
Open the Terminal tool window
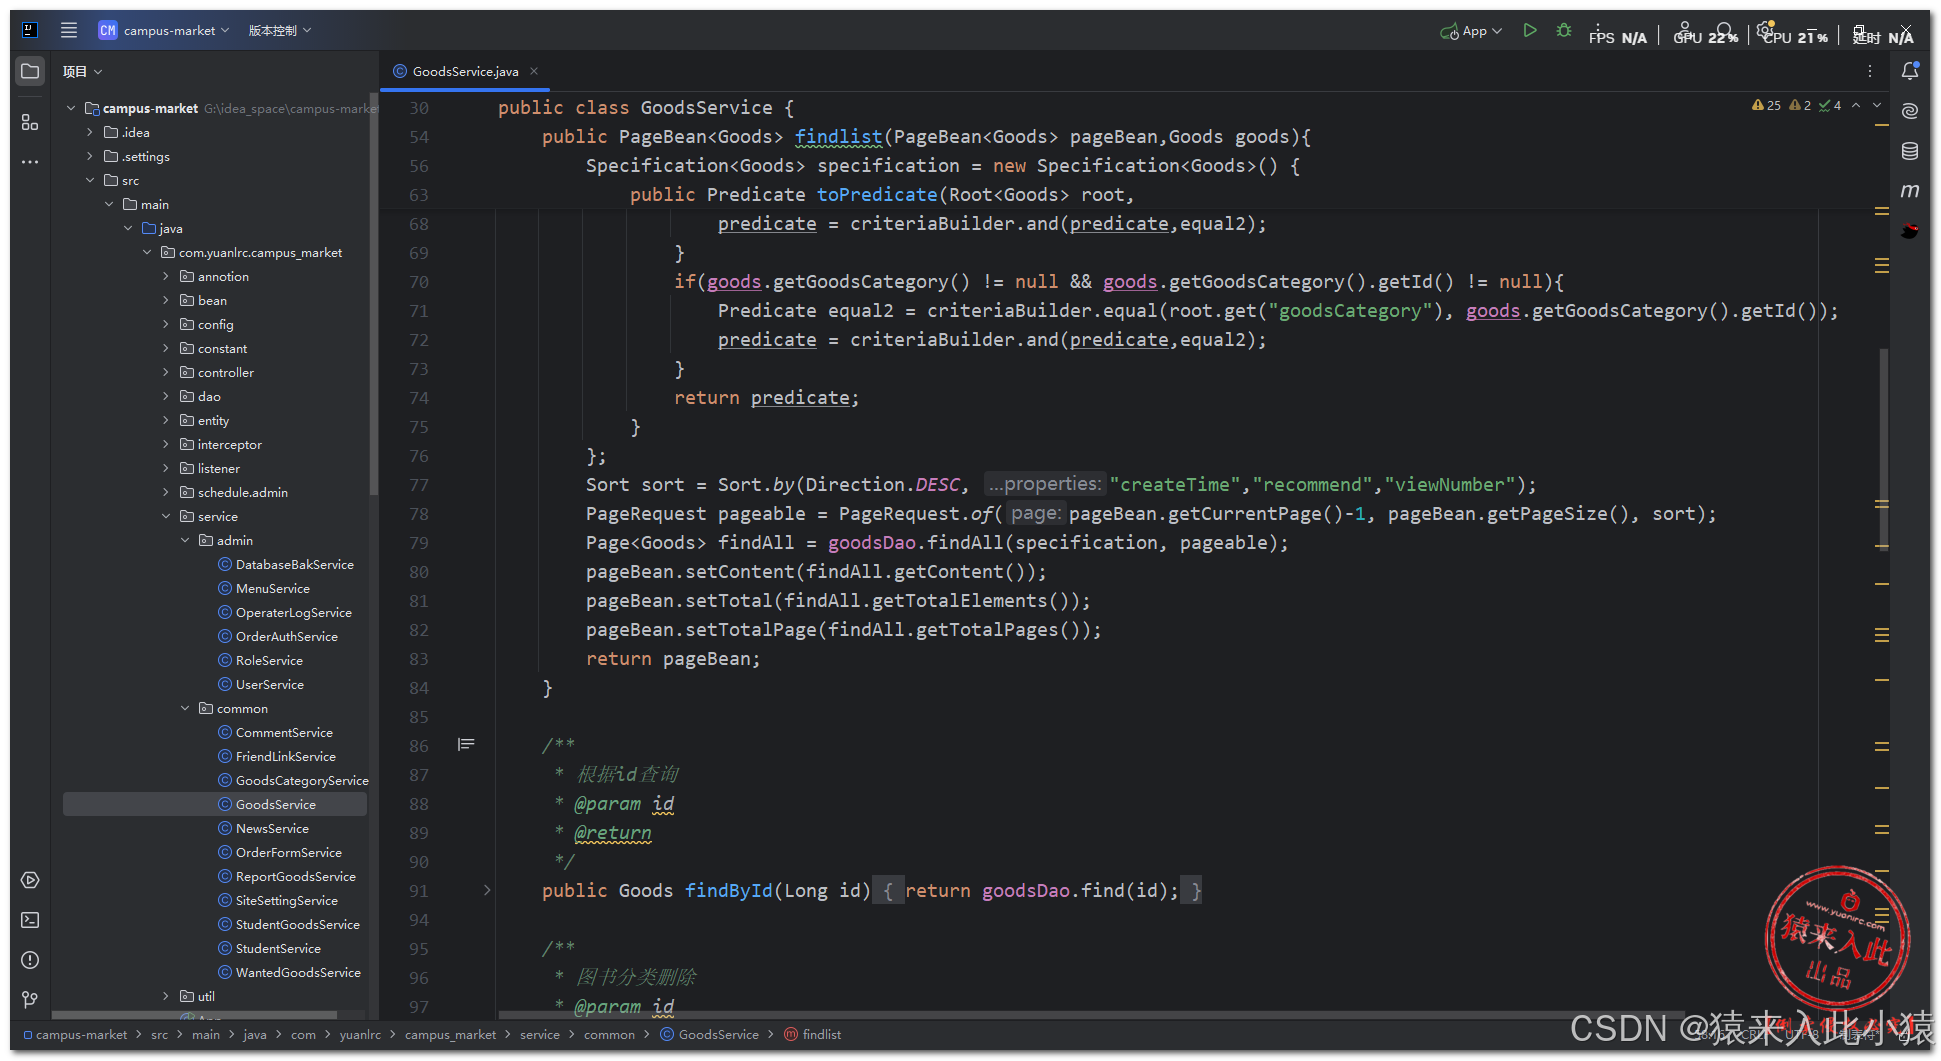[30, 920]
